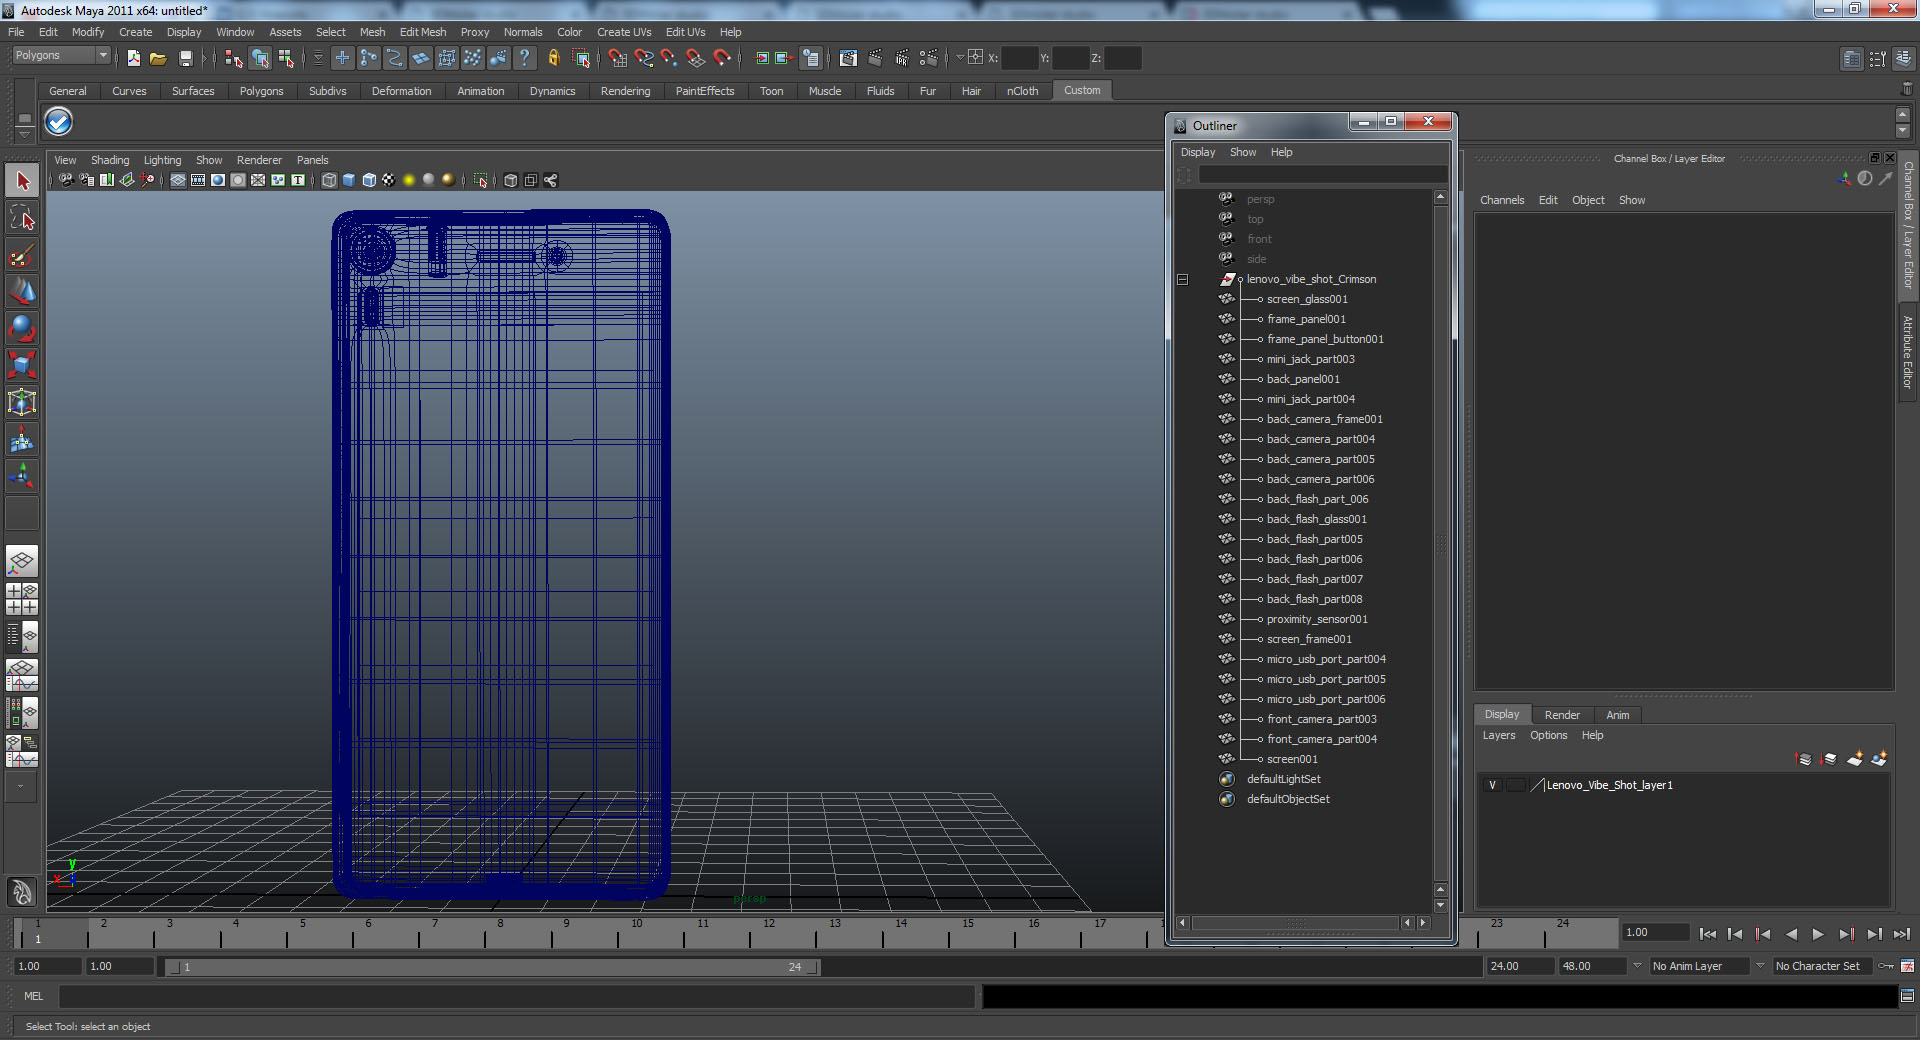Image resolution: width=1920 pixels, height=1040 pixels.
Task: Click the current frame field 1.00
Action: [1654, 932]
